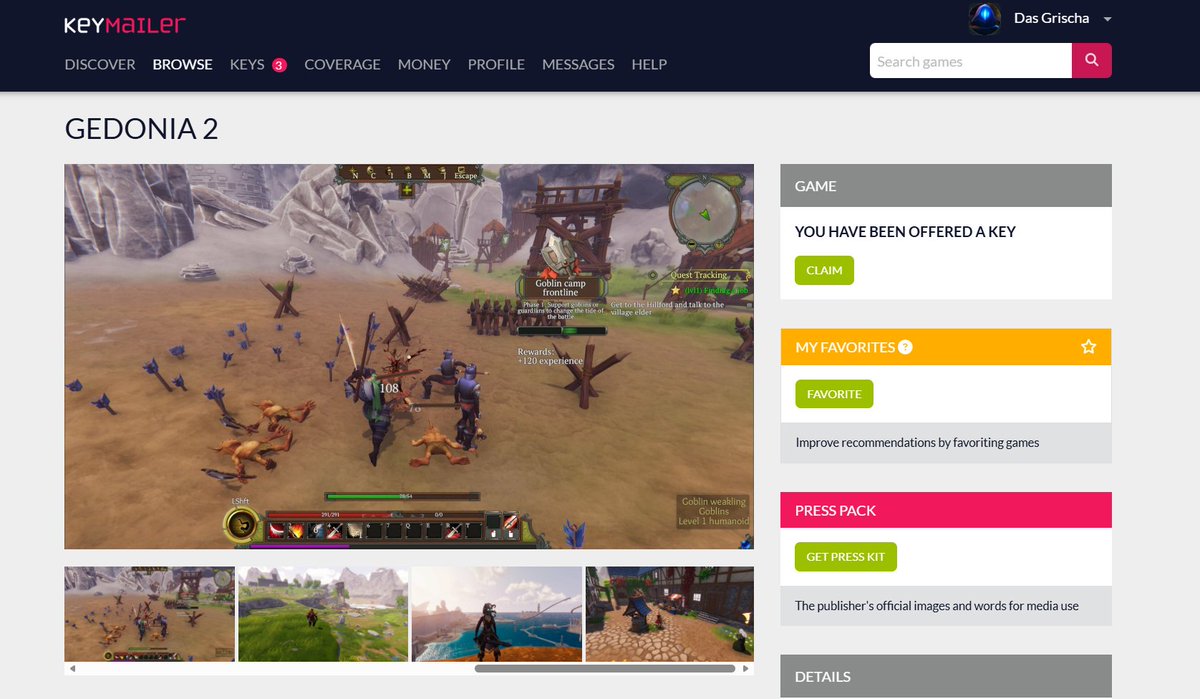
Task: Click the GAME panel header
Action: coord(946,186)
